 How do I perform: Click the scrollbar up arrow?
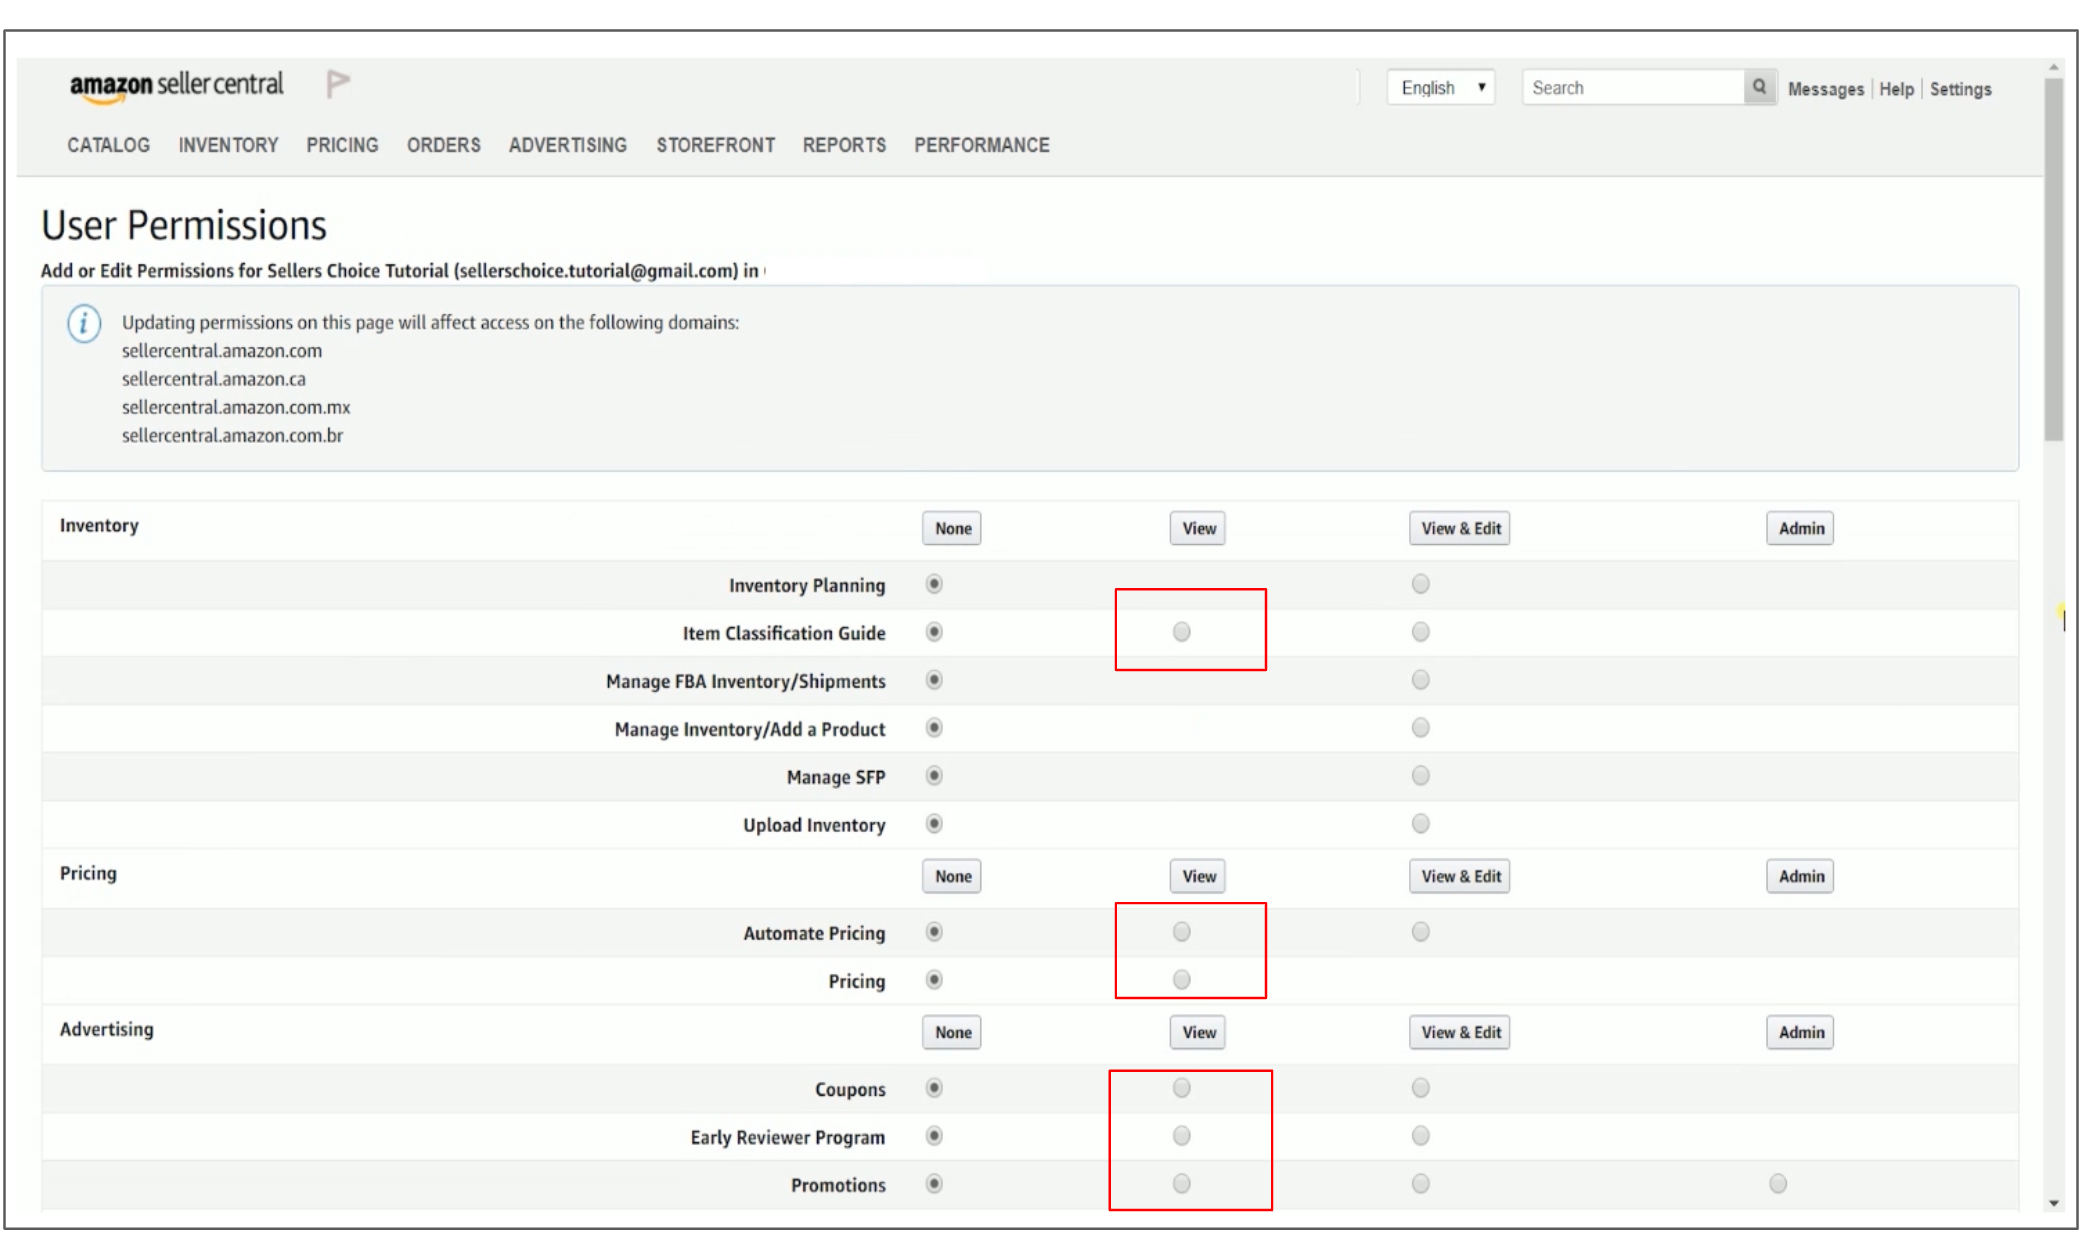pos(2054,68)
